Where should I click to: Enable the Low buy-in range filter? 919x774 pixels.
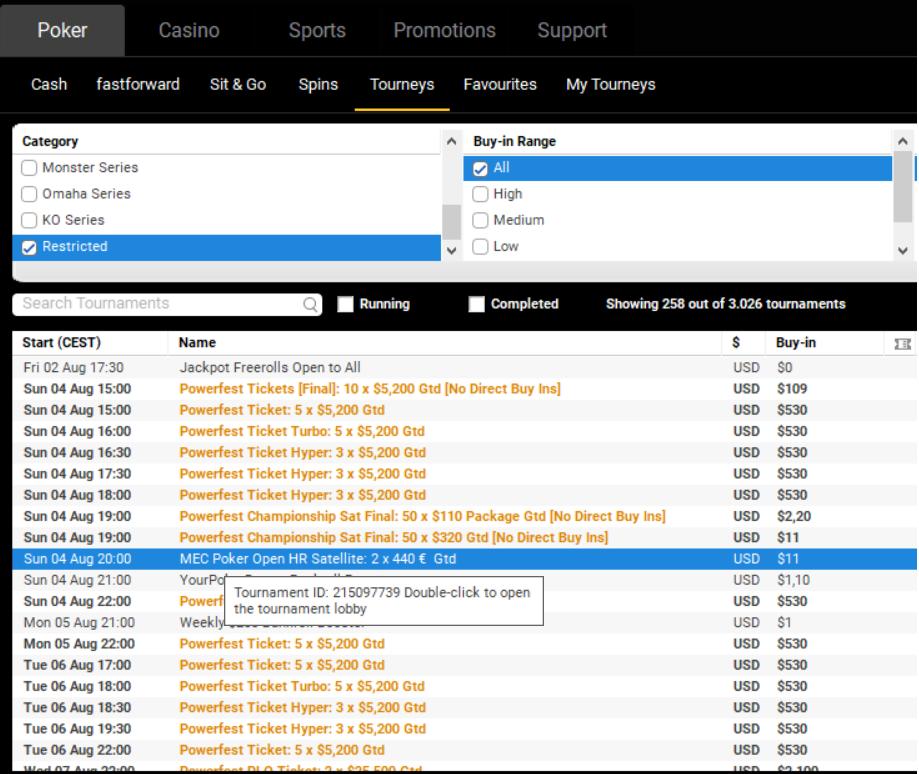480,247
